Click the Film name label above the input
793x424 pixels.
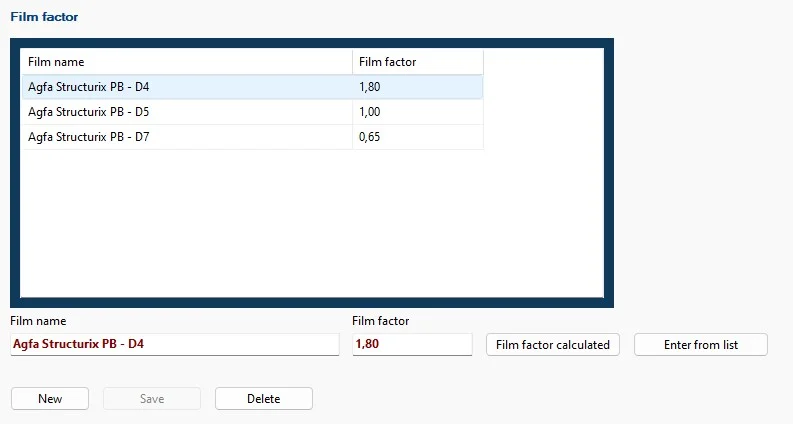coord(38,321)
